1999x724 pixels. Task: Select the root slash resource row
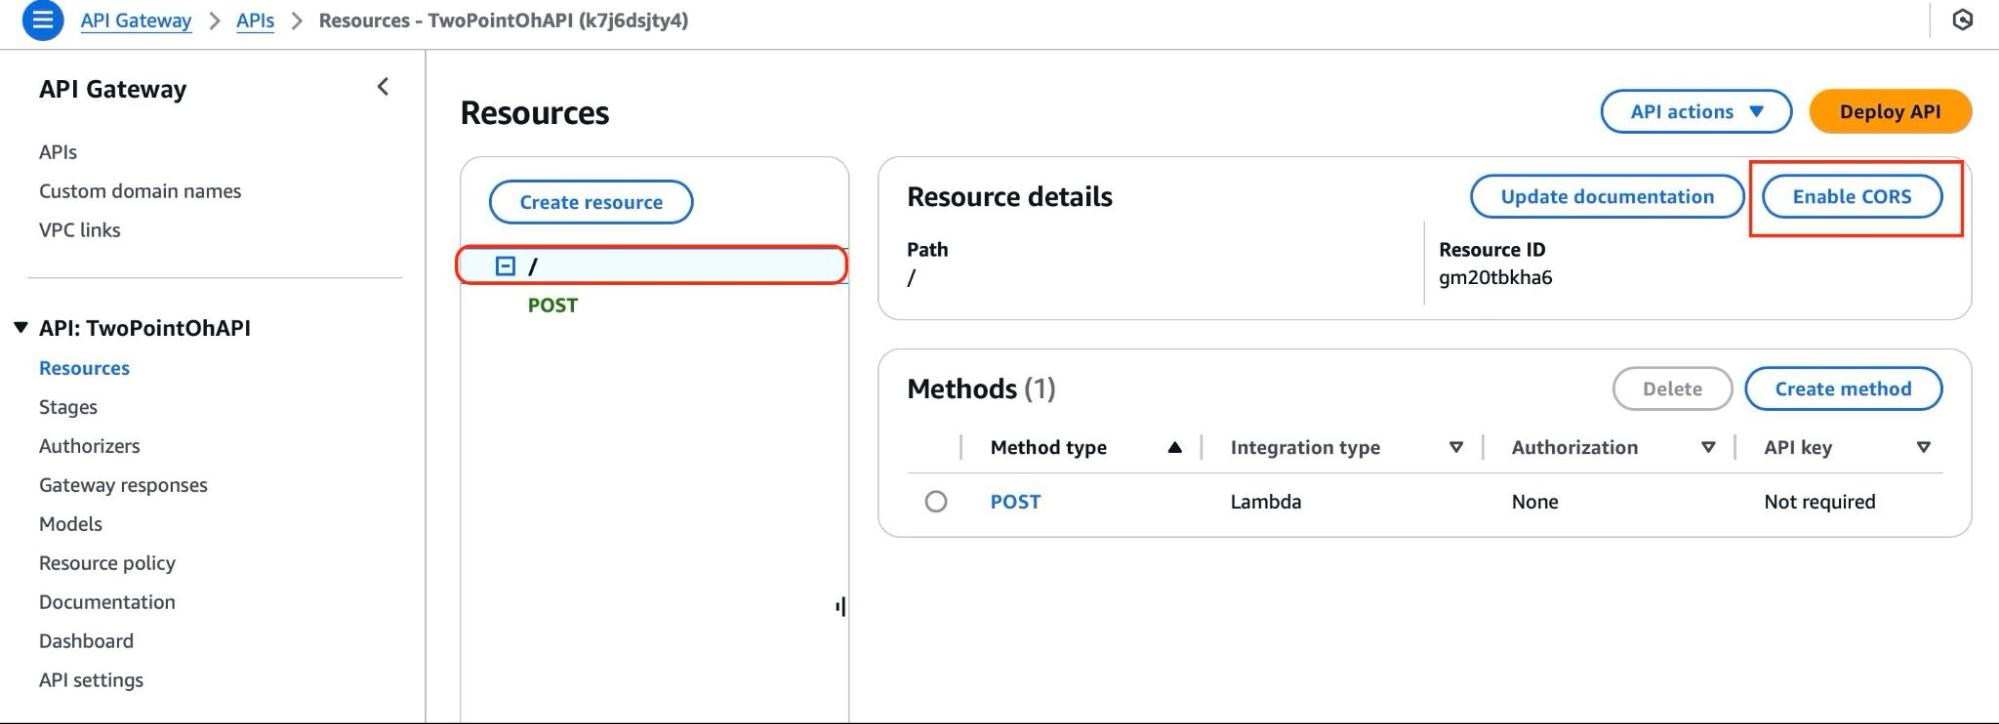[652, 265]
